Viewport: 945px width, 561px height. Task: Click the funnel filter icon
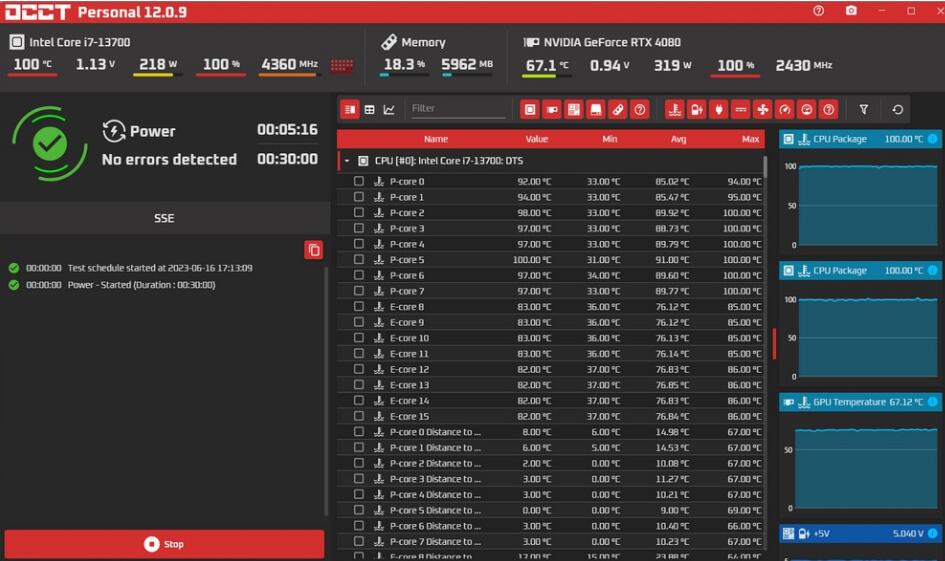[864, 109]
